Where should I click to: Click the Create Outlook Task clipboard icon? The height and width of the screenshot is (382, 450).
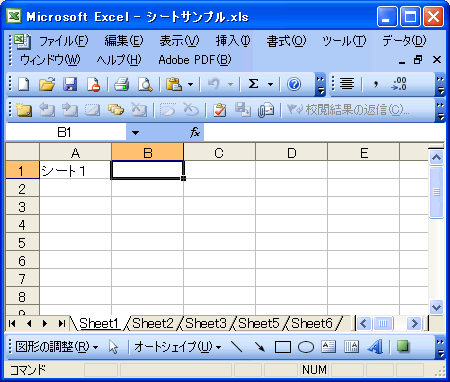pyautogui.click(x=219, y=110)
